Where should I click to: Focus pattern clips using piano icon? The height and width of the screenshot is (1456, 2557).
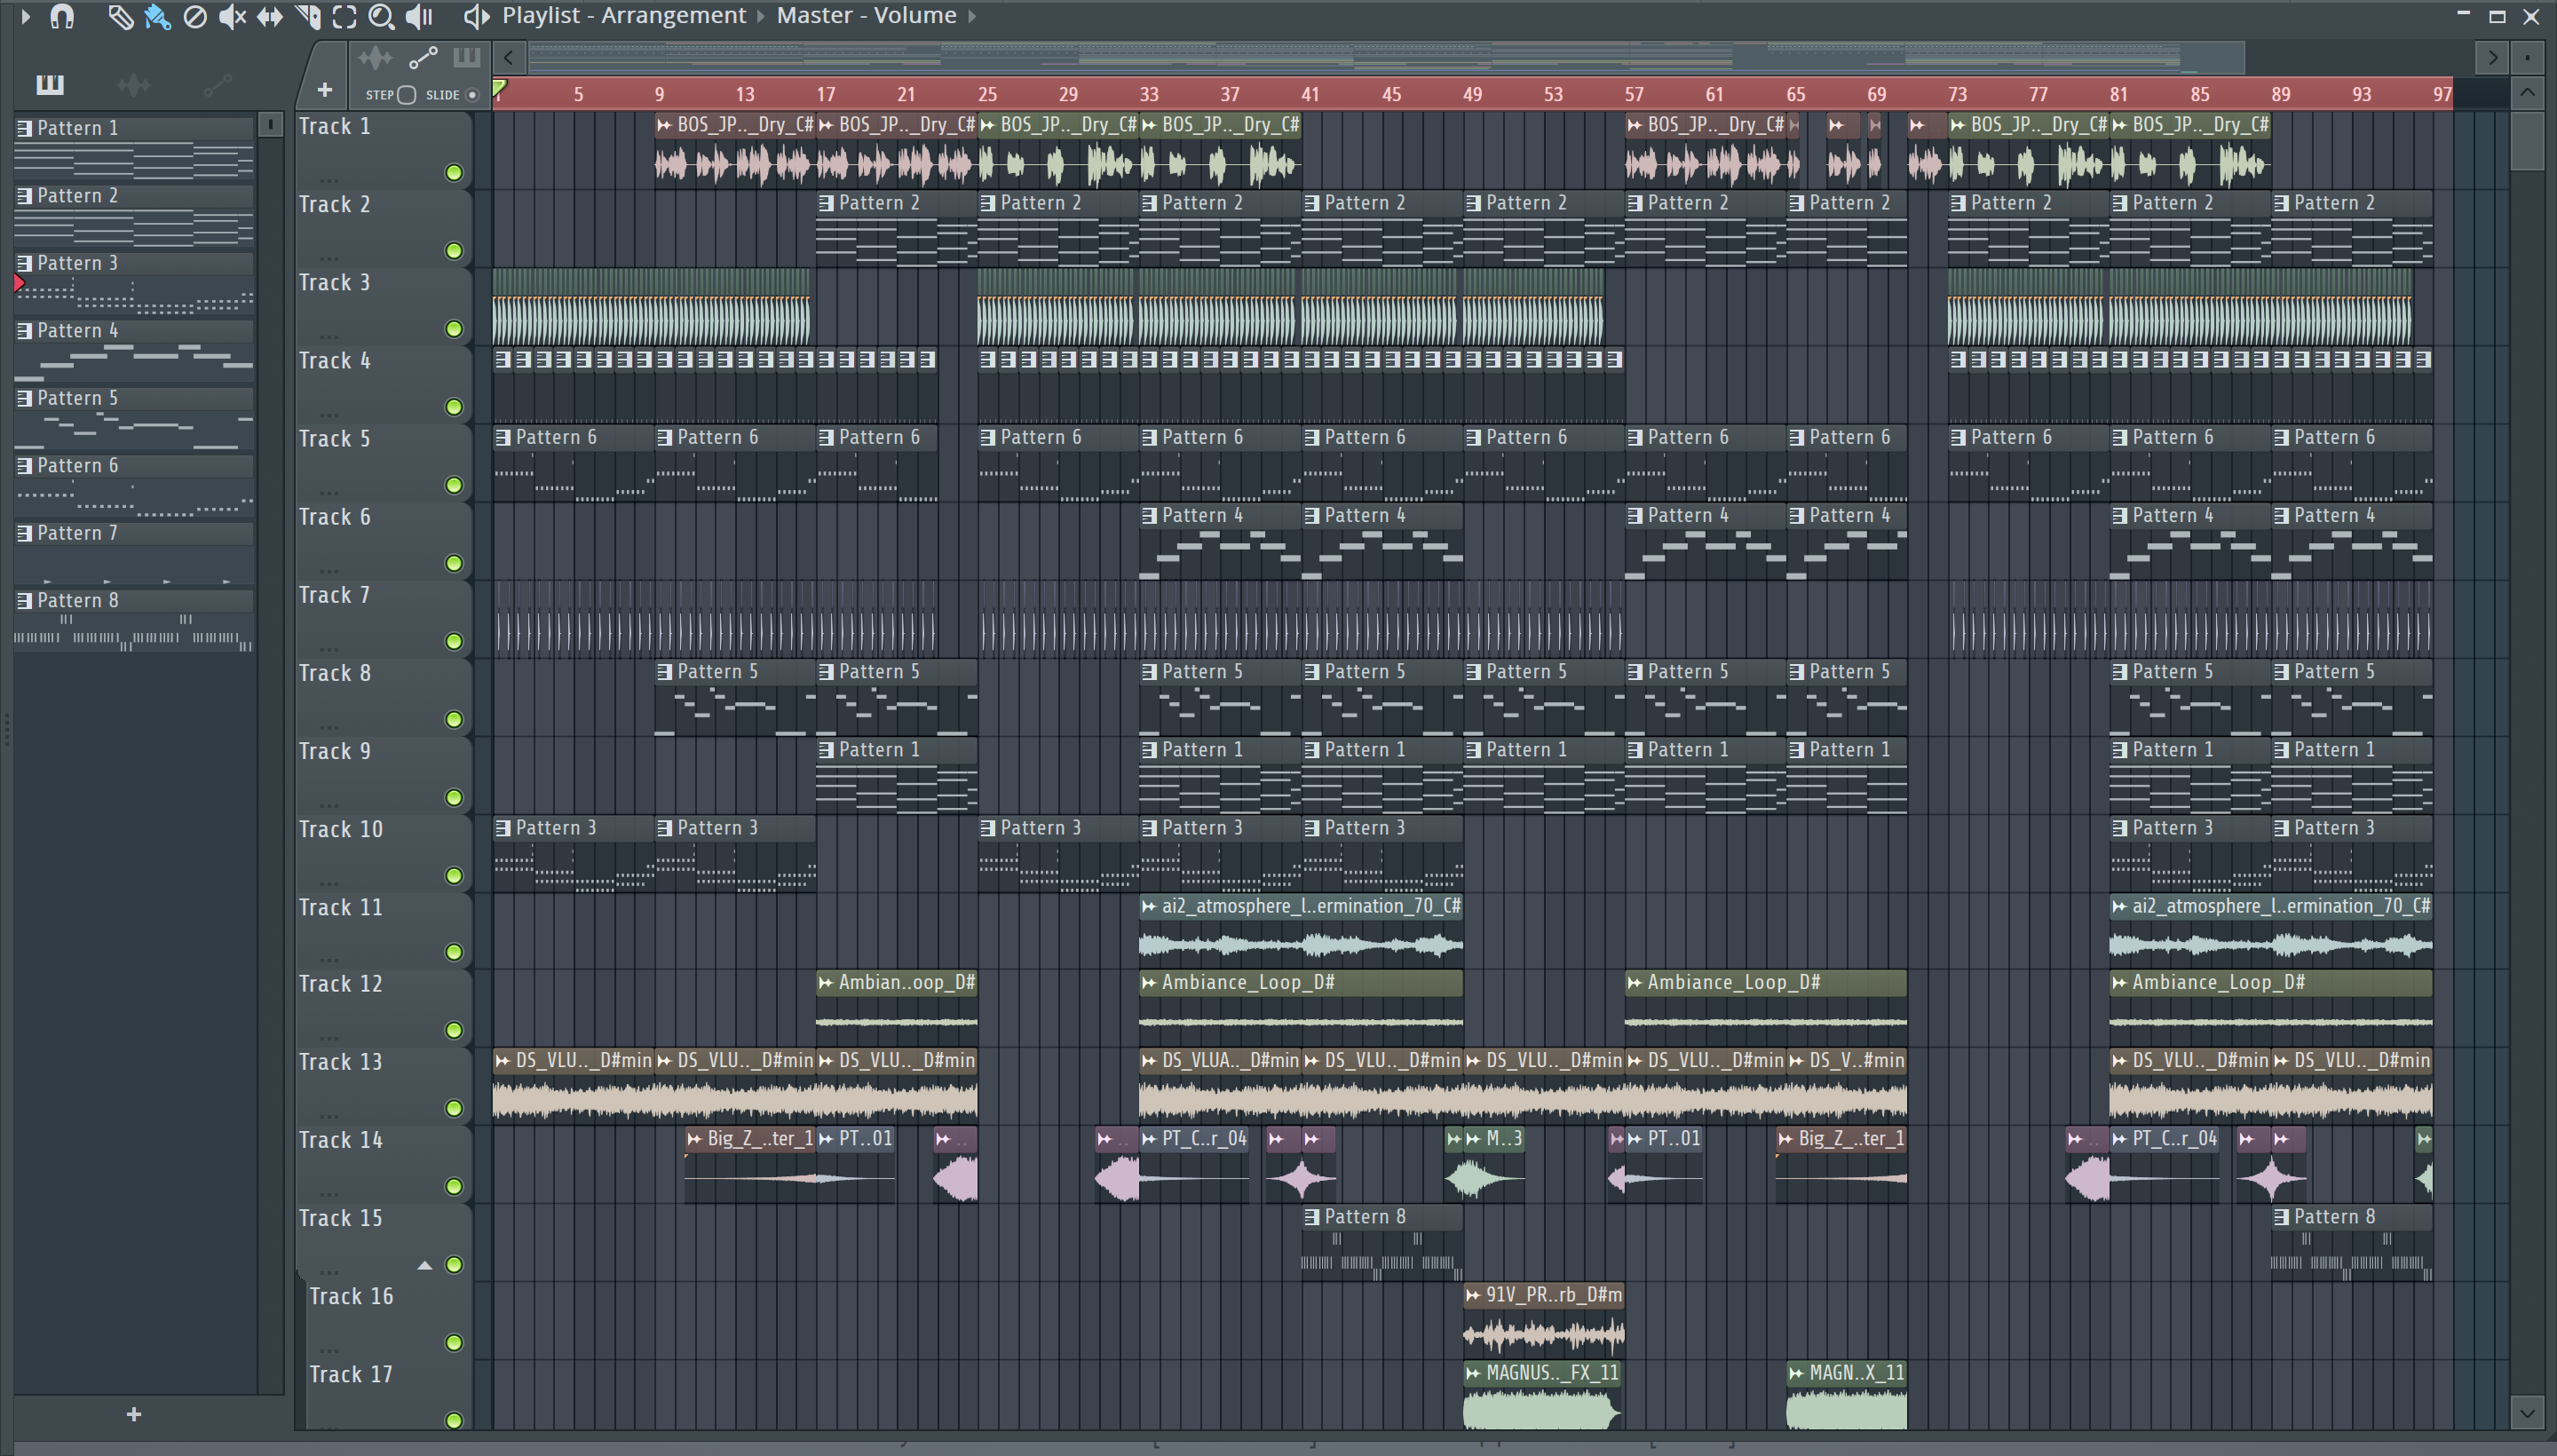coord(466,58)
